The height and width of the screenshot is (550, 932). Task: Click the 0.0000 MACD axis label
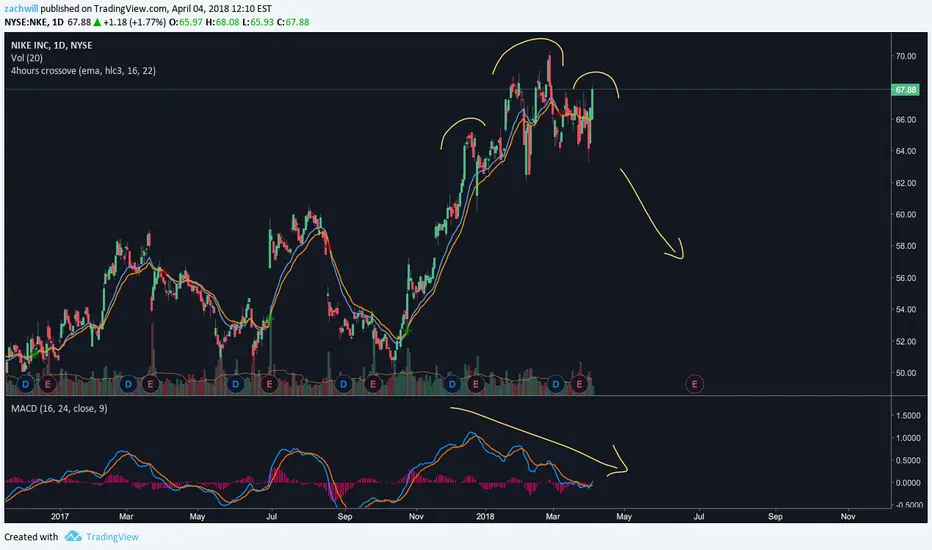click(908, 483)
